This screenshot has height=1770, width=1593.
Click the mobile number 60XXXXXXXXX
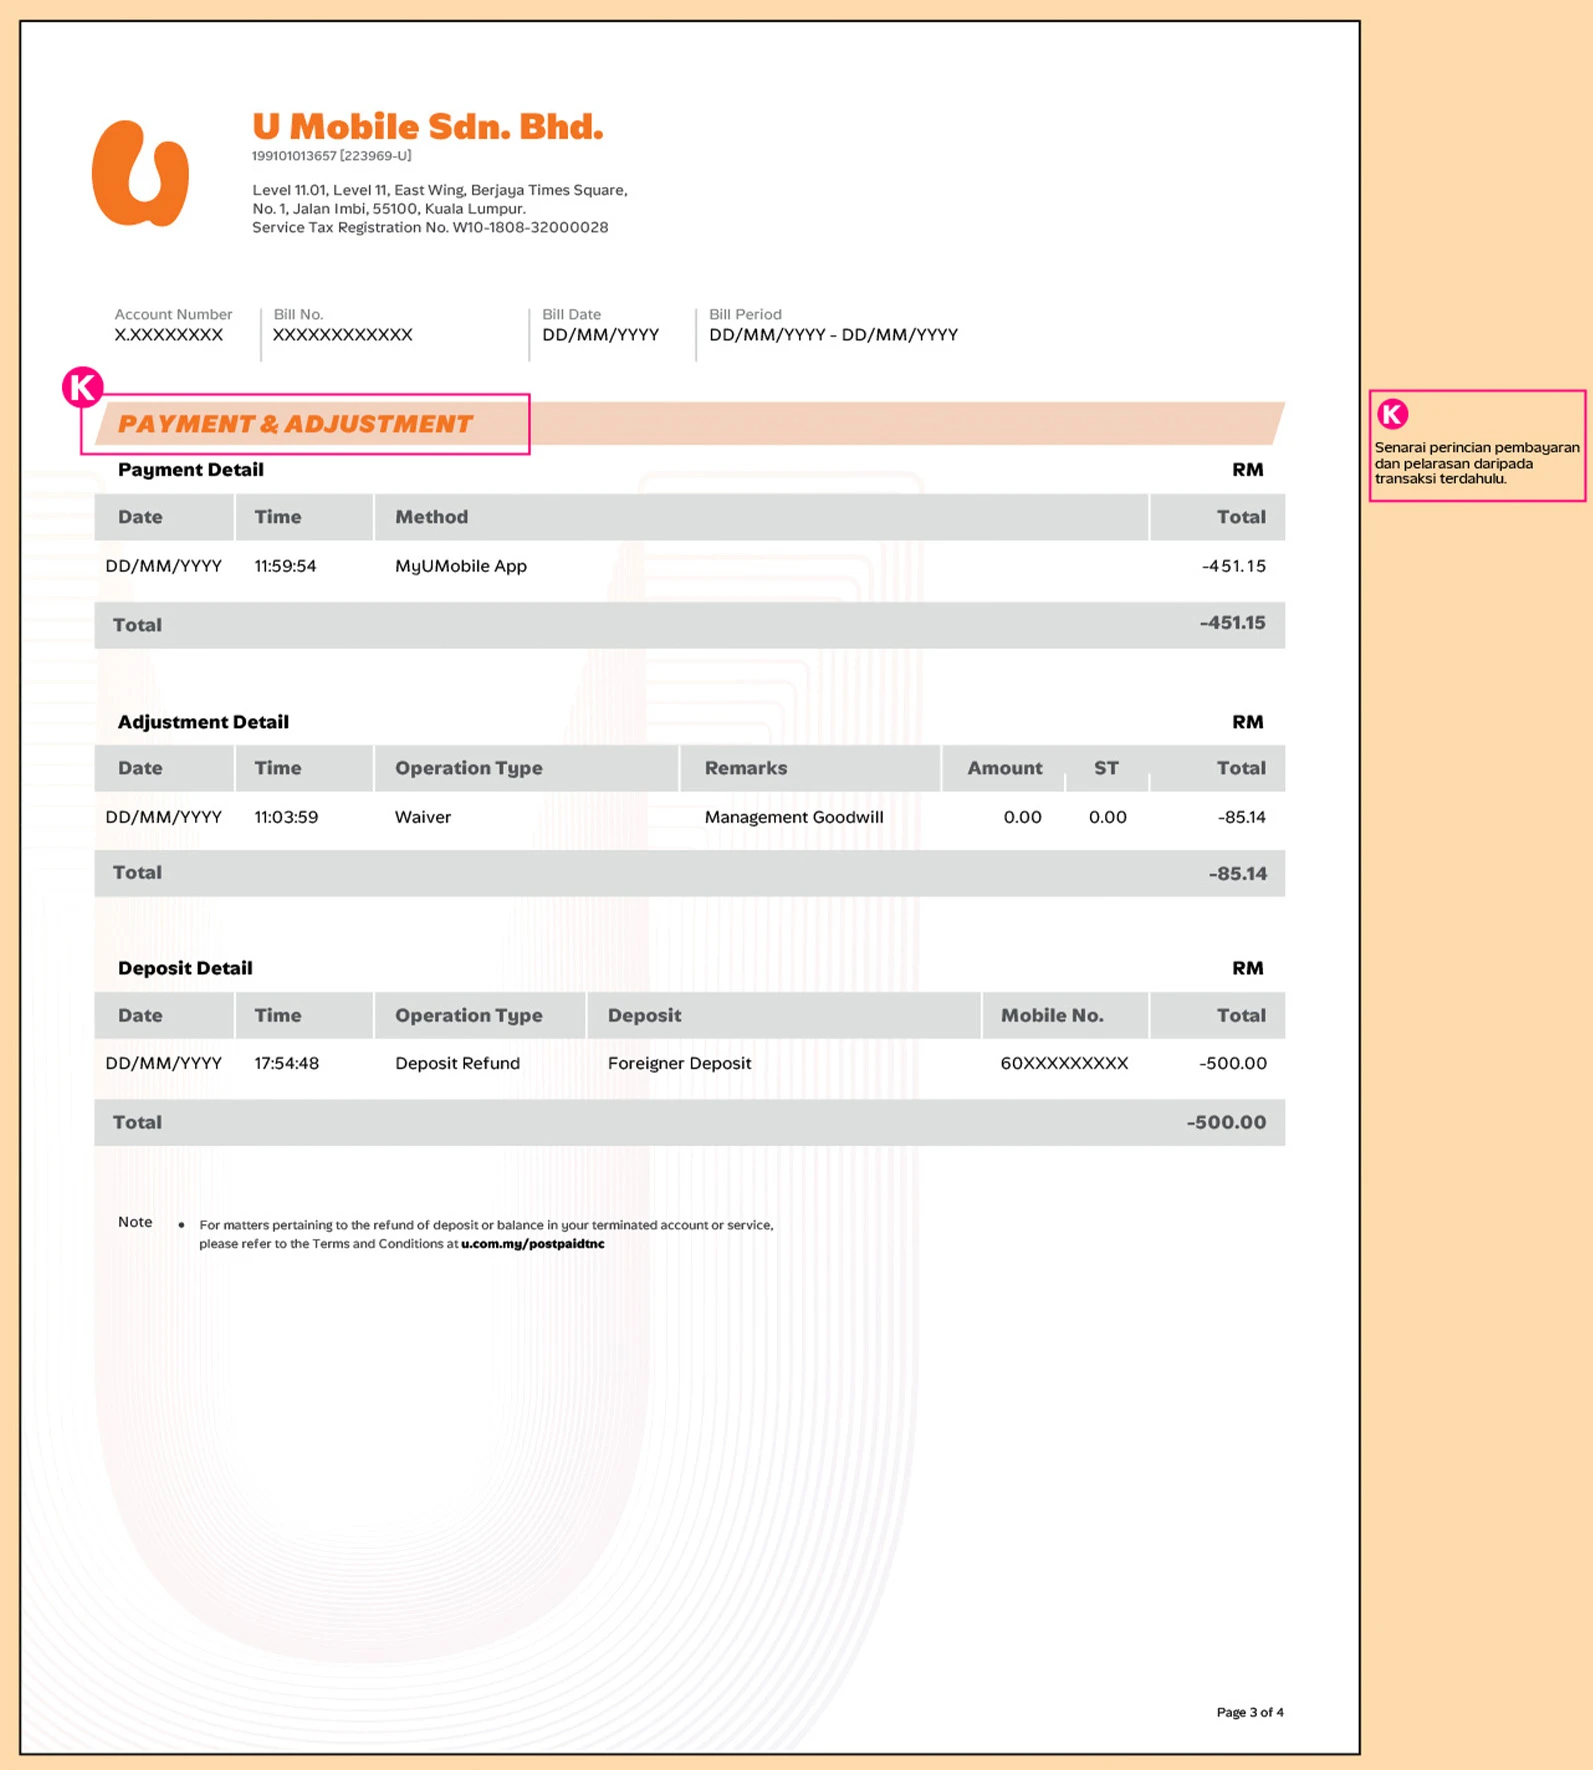tap(1065, 1063)
